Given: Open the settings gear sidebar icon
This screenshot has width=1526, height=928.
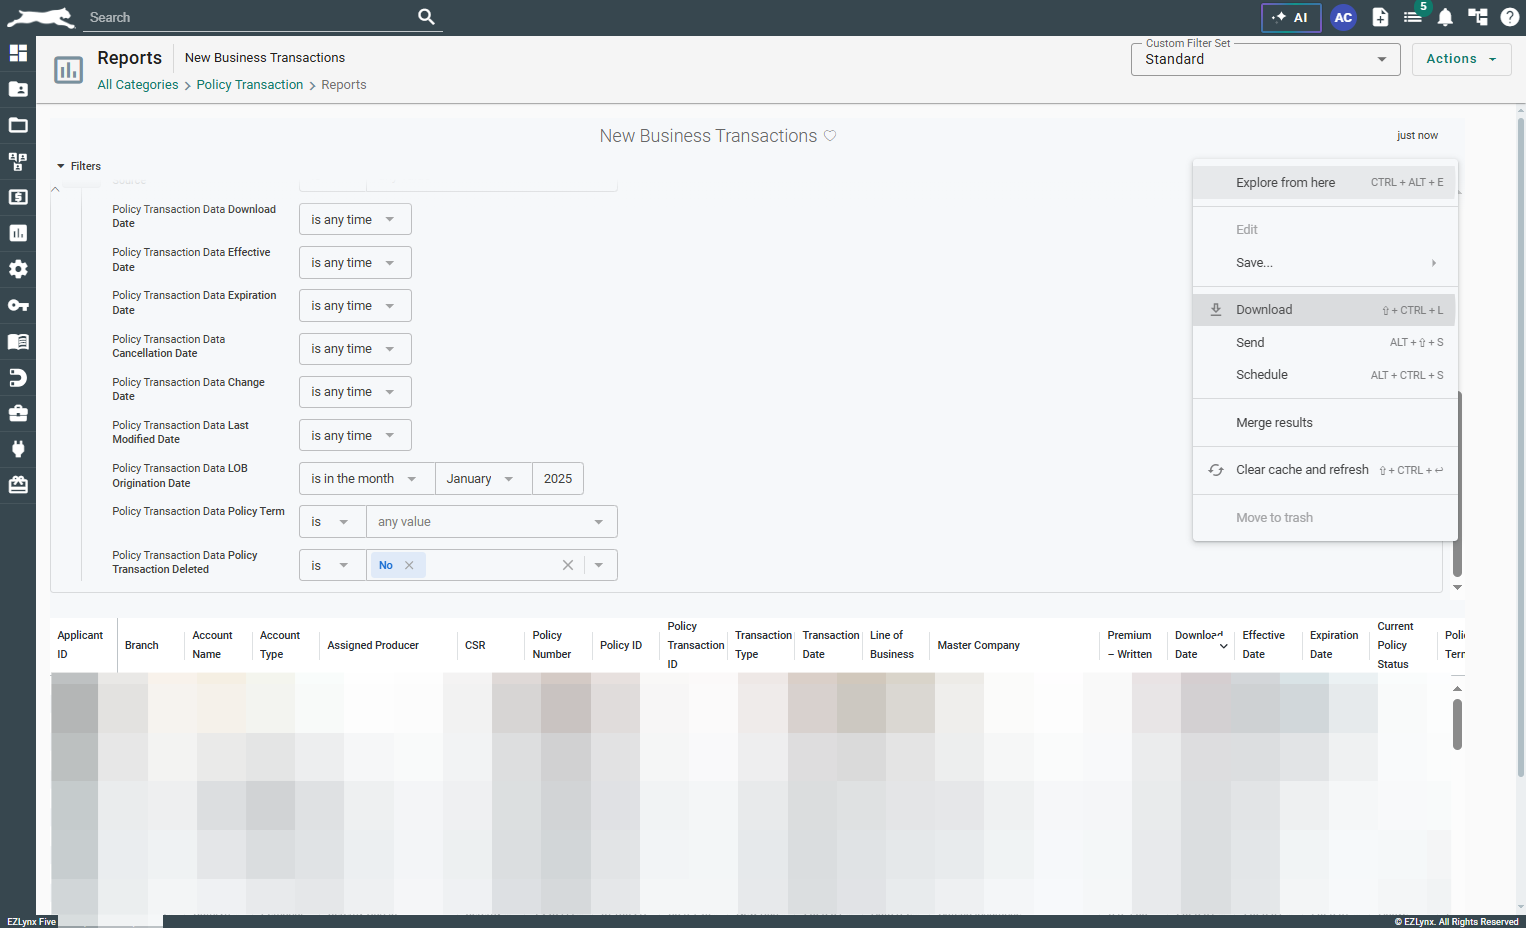Looking at the screenshot, I should 18,269.
